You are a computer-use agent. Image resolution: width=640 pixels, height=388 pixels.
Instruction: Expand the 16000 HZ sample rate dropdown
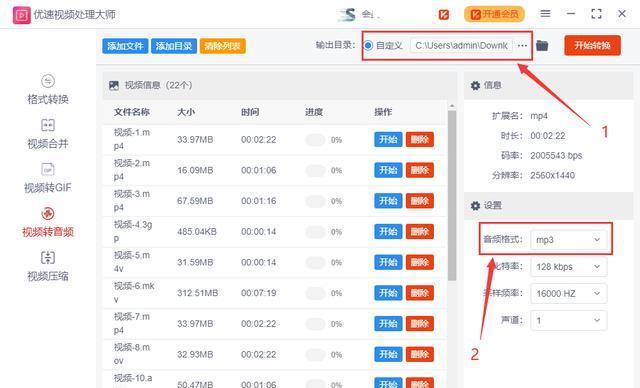tap(569, 293)
